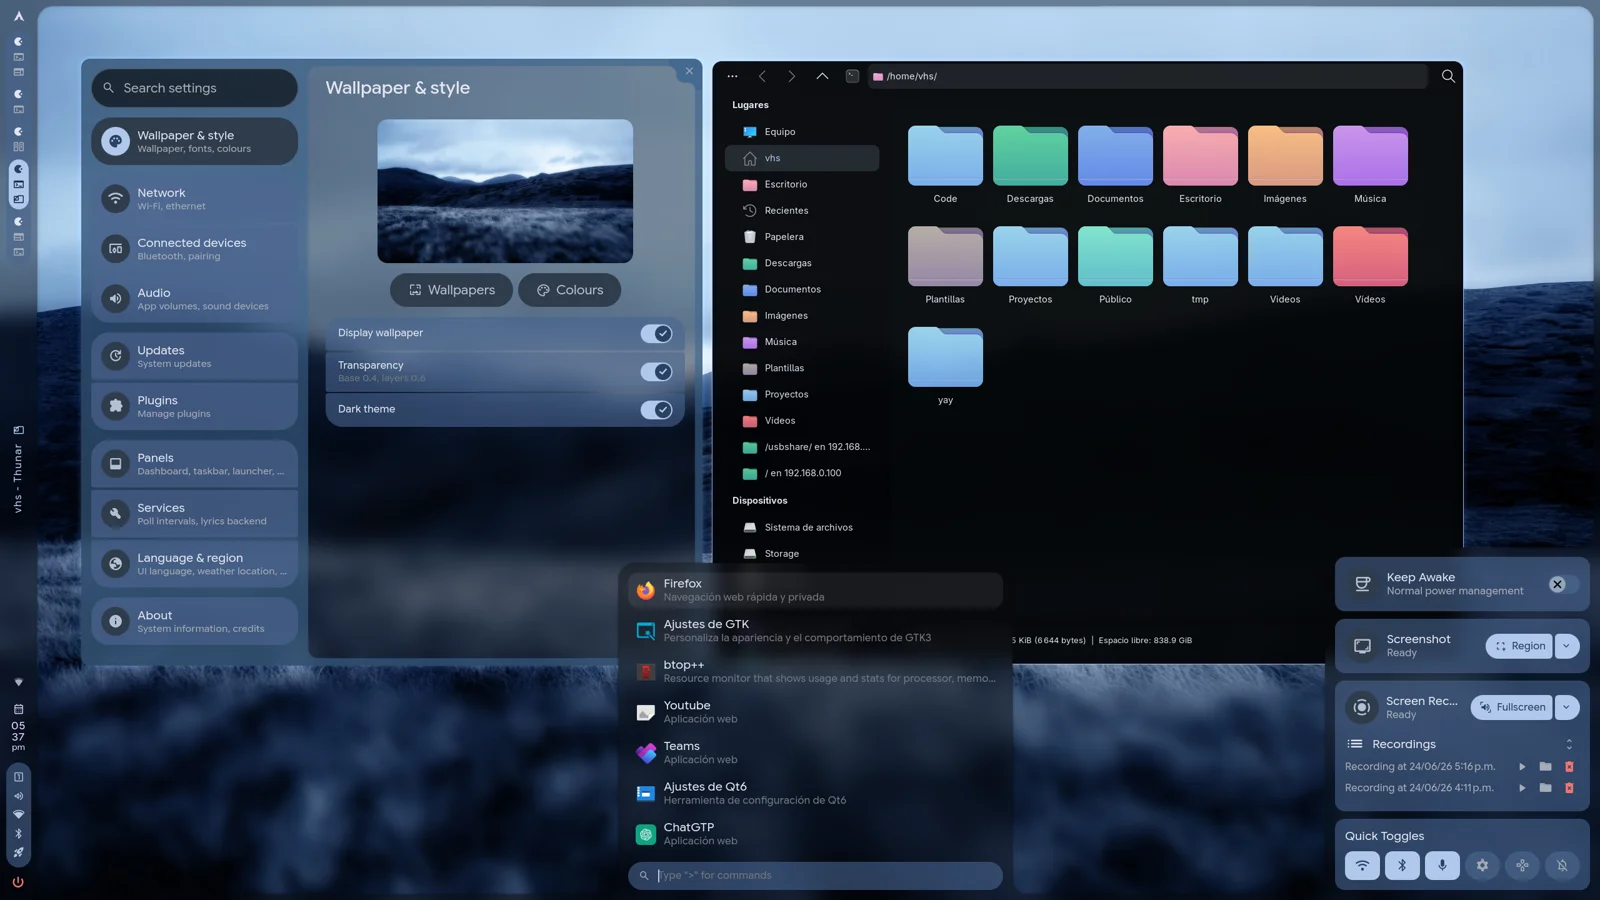Image resolution: width=1600 pixels, height=900 pixels.
Task: Expand the down arrow in left bar
Action: point(18,682)
